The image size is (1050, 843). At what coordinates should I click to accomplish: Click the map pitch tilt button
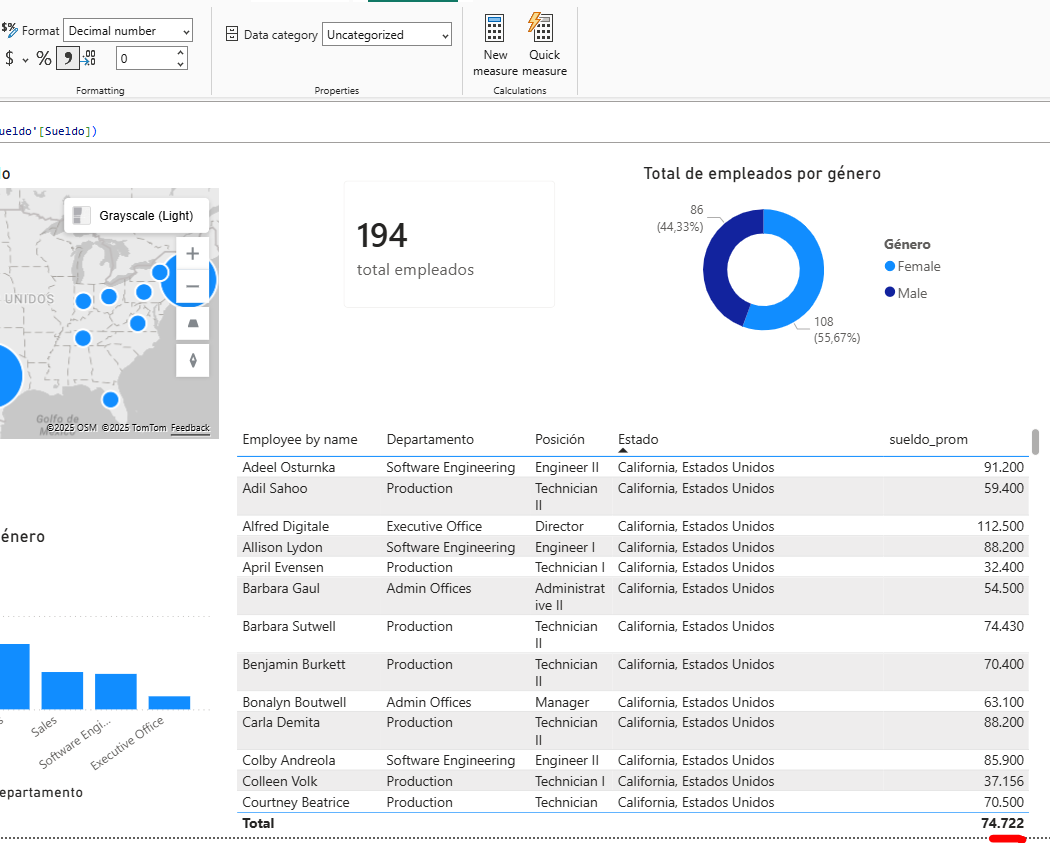coord(192,323)
